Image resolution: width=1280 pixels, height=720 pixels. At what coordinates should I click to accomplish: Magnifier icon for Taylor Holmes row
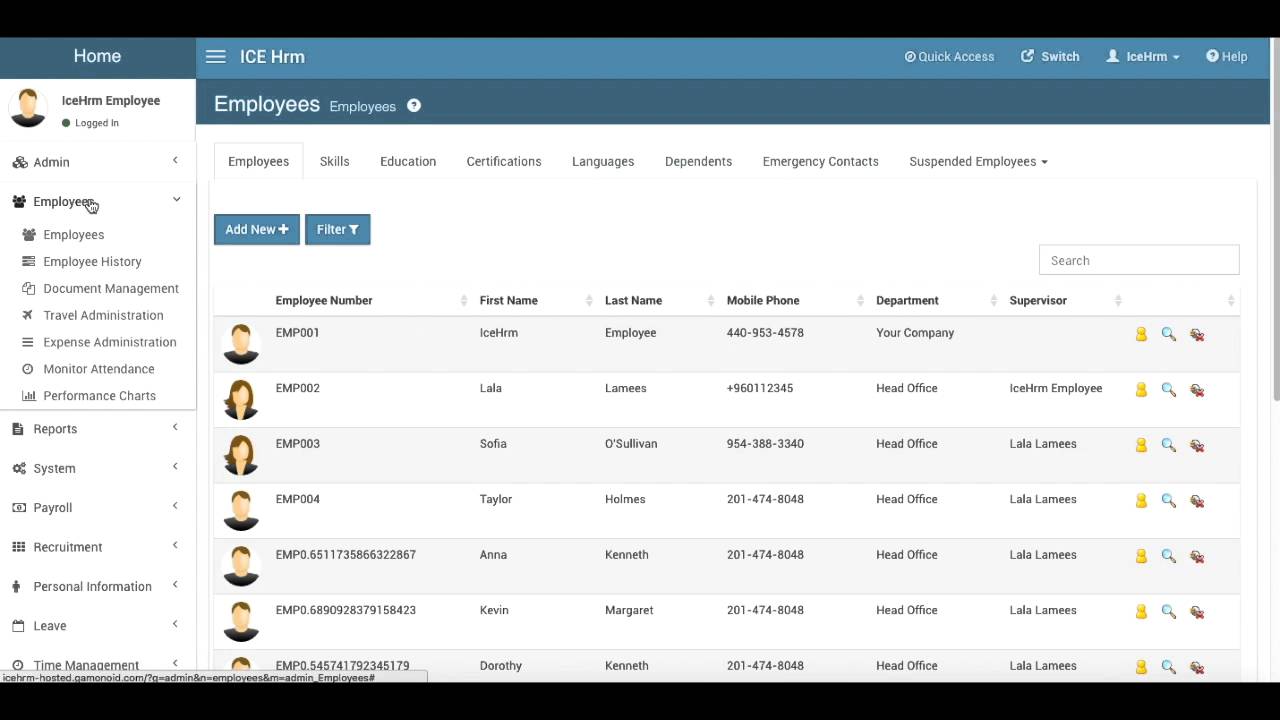[x=1168, y=501]
